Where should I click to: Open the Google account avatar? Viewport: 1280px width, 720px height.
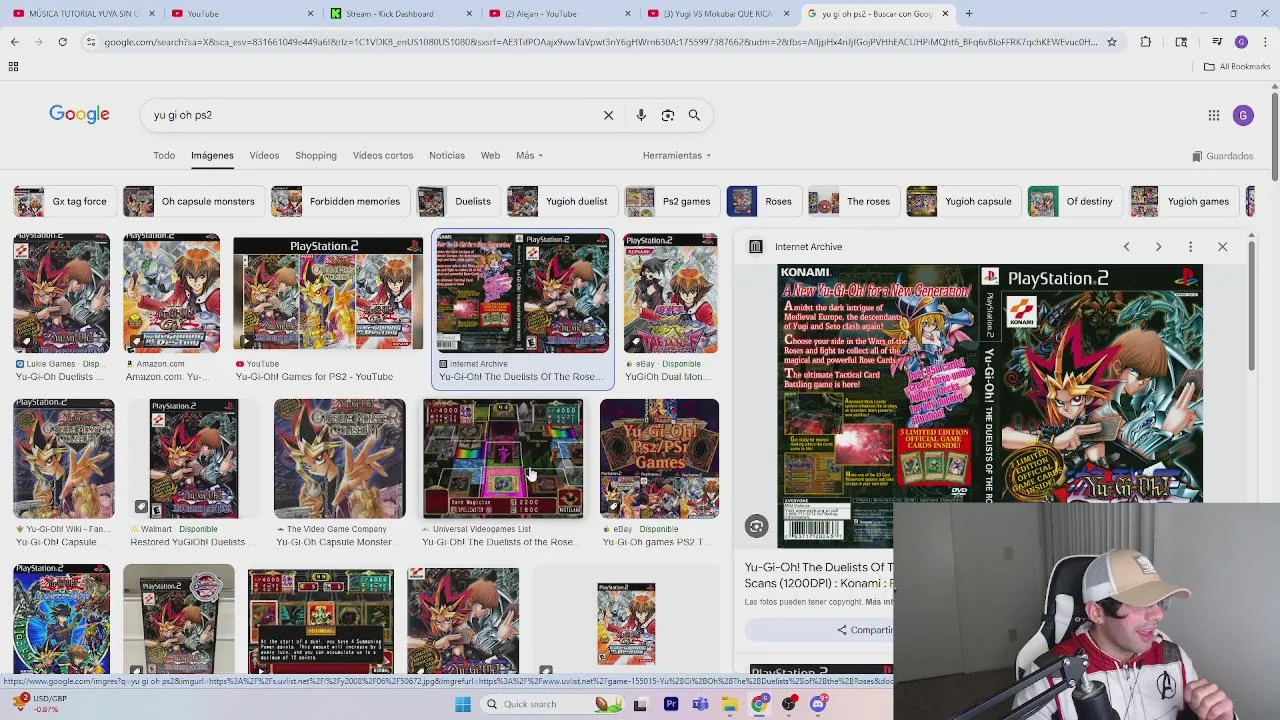1243,115
